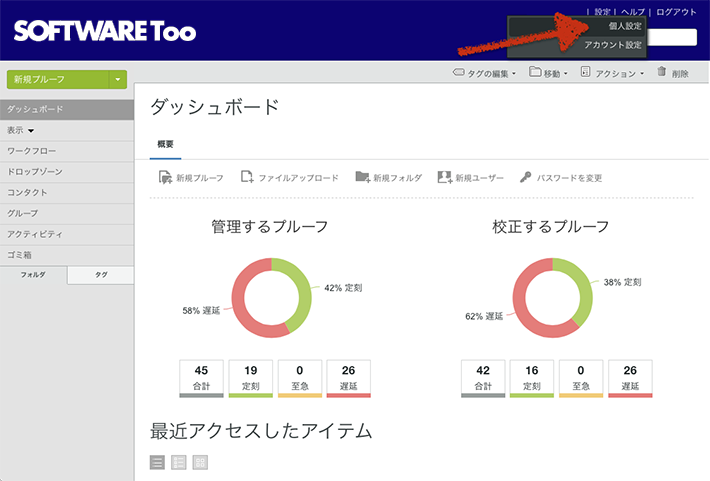Choose アカウント設定 from settings menu
This screenshot has height=481, width=710.
point(612,45)
